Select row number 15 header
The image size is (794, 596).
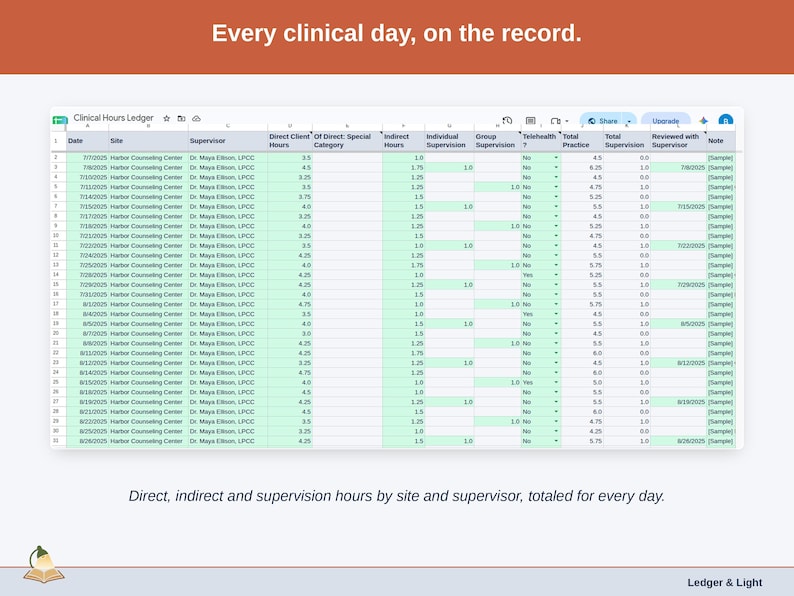coord(59,285)
